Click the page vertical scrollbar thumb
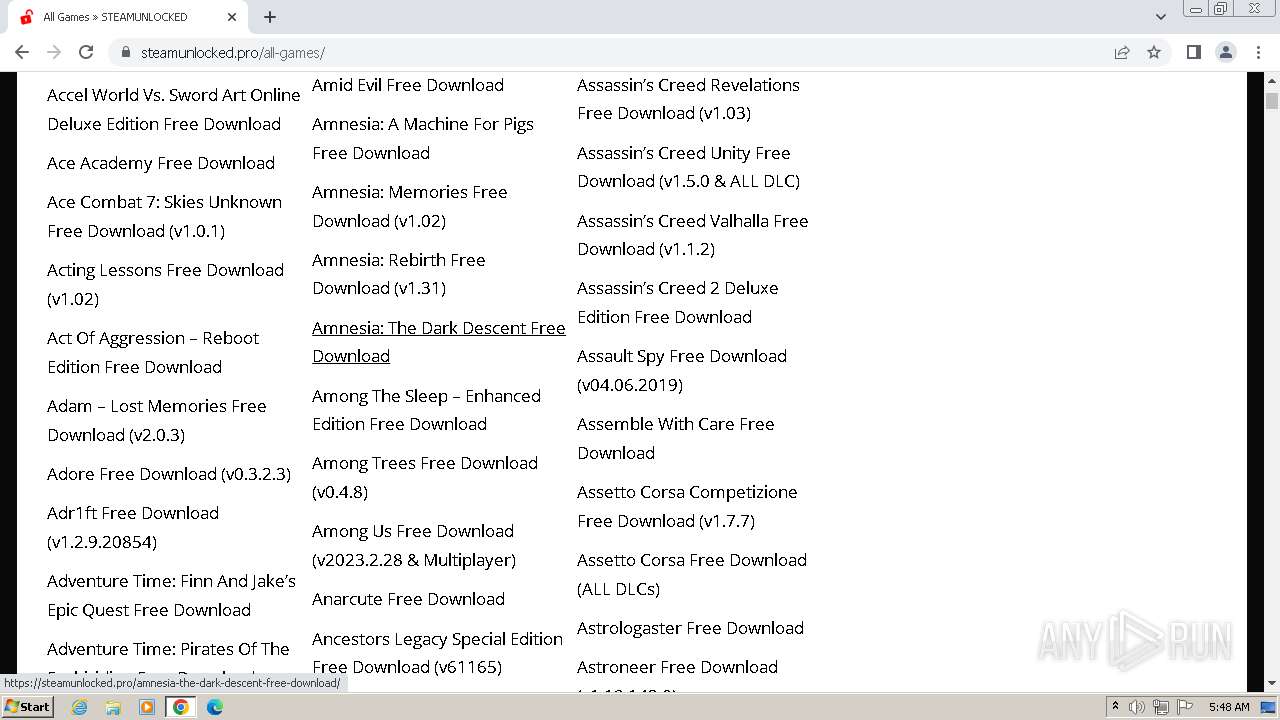 (1272, 100)
